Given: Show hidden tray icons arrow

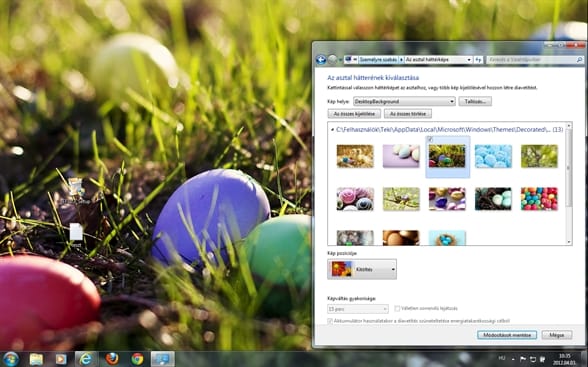Looking at the screenshot, I should pyautogui.click(x=513, y=360).
